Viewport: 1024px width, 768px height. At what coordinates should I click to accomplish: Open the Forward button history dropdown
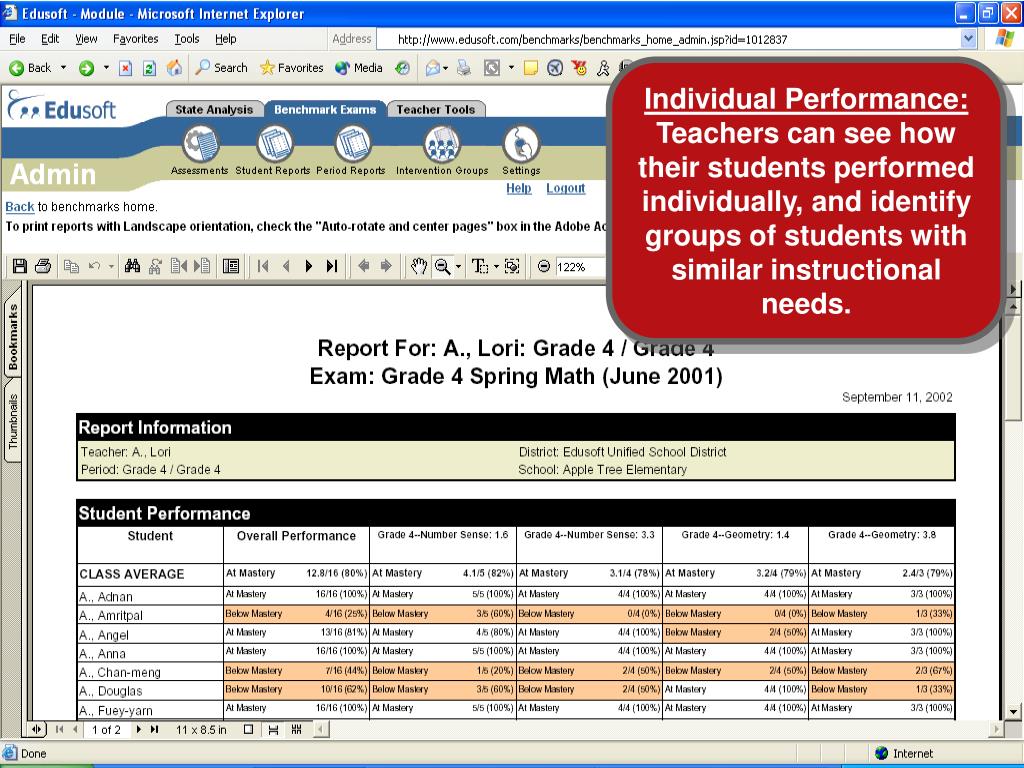click(106, 67)
